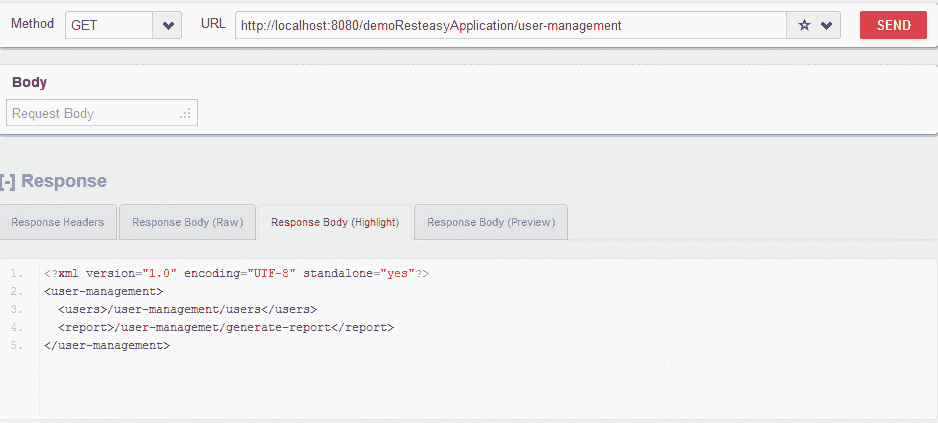Grab the Request Body resize handle

coord(186,115)
